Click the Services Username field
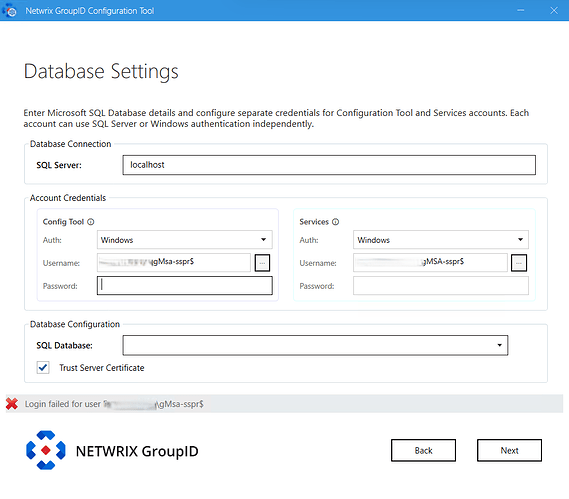Viewport: 569px width, 499px height. tap(430, 262)
